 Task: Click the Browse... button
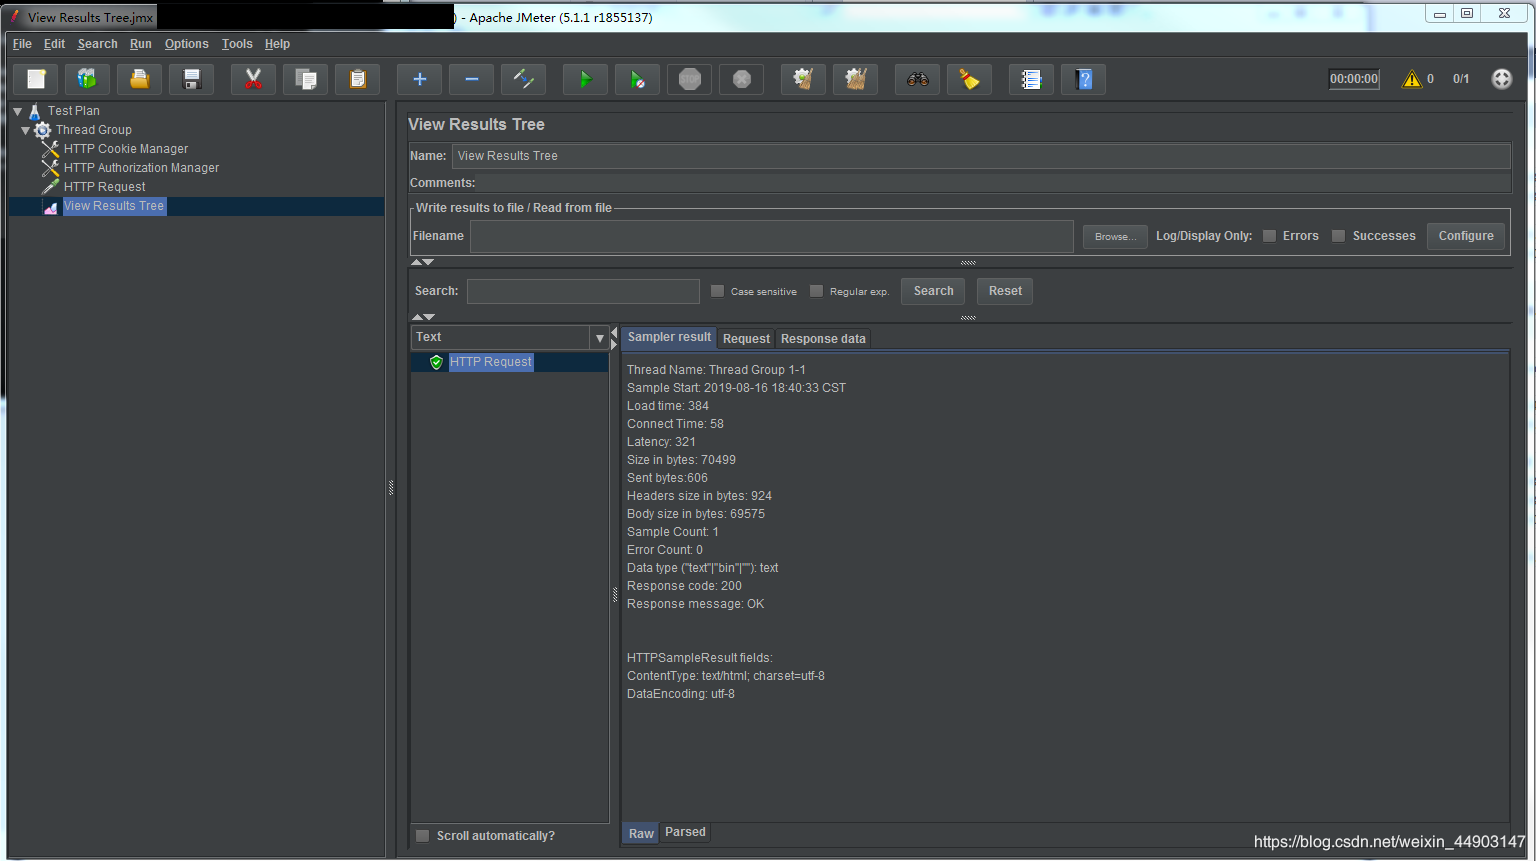[x=1115, y=237]
